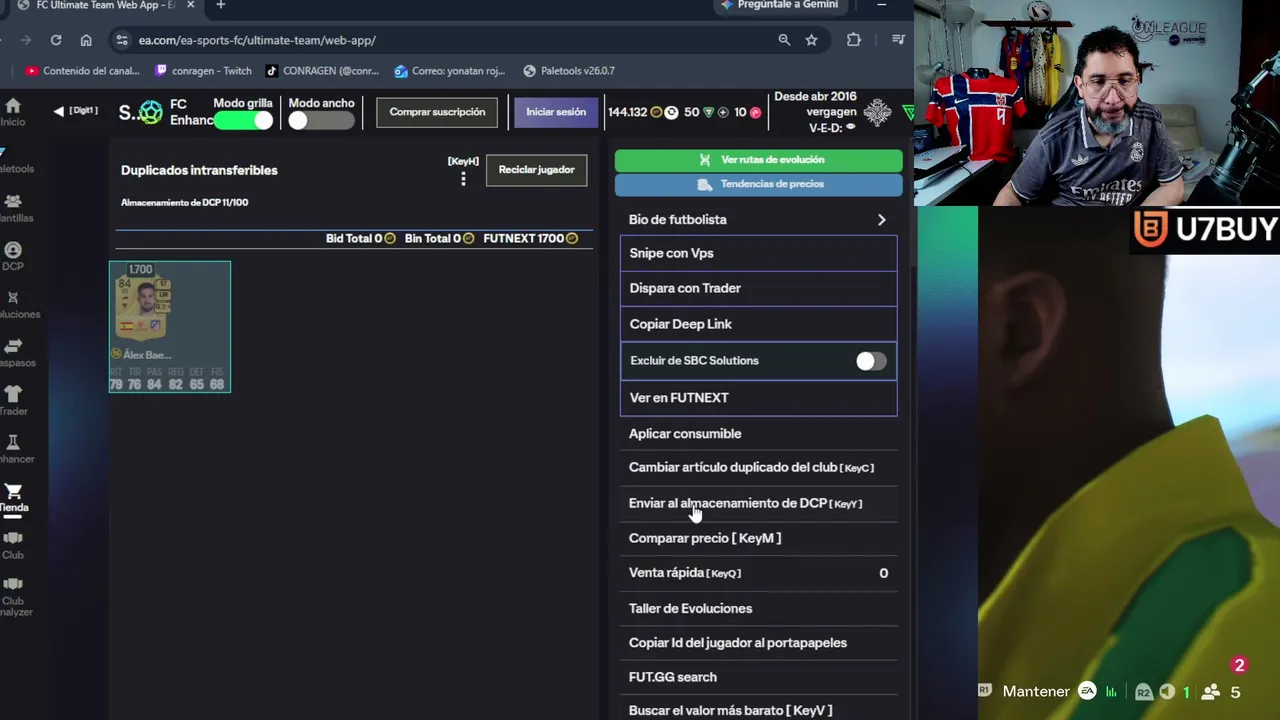1280x720 pixels.
Task: Click the FC Enhancer soccer ball logo
Action: coord(150,112)
